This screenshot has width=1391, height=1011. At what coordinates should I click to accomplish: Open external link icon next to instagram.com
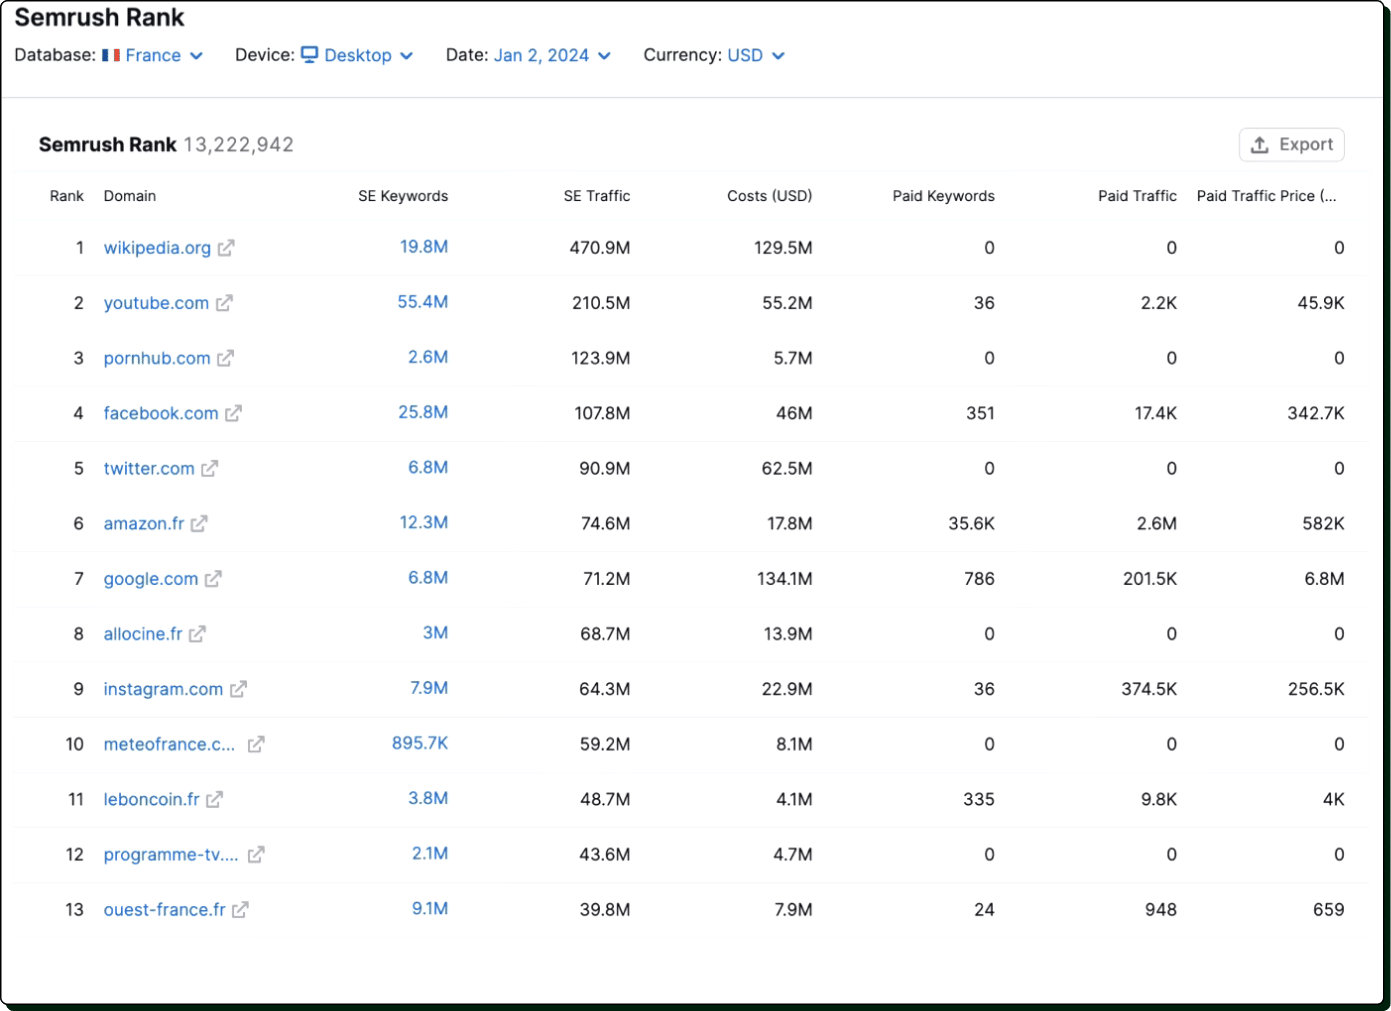(238, 689)
